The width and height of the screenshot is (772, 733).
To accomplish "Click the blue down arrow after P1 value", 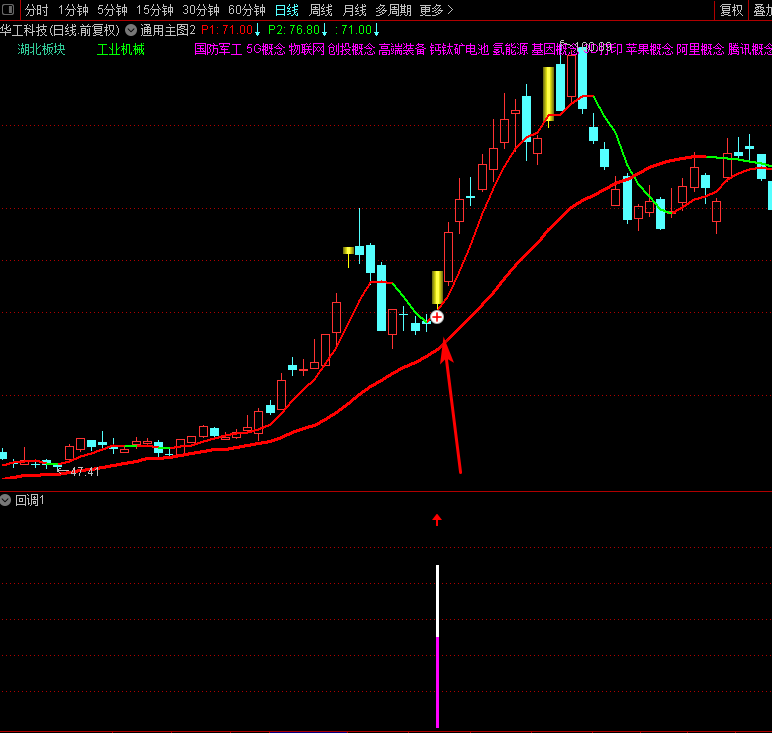I will (257, 31).
